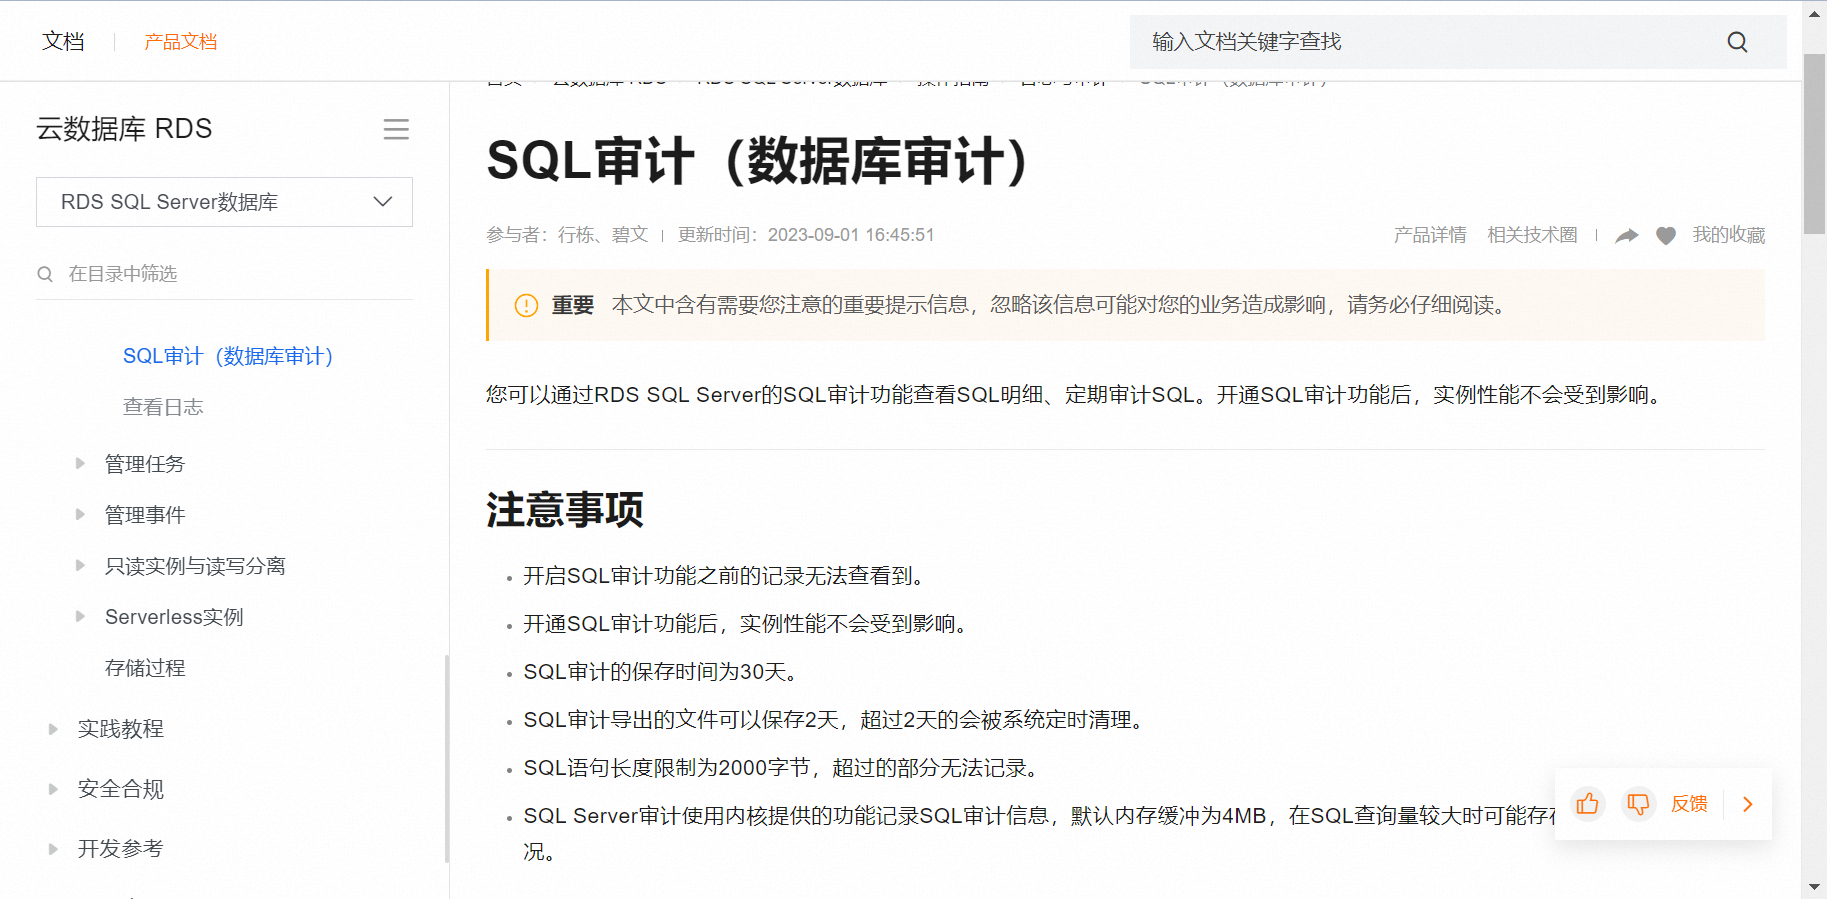The image size is (1827, 899).
Task: Click the 云数据库 RDS sidebar title
Action: tap(124, 129)
